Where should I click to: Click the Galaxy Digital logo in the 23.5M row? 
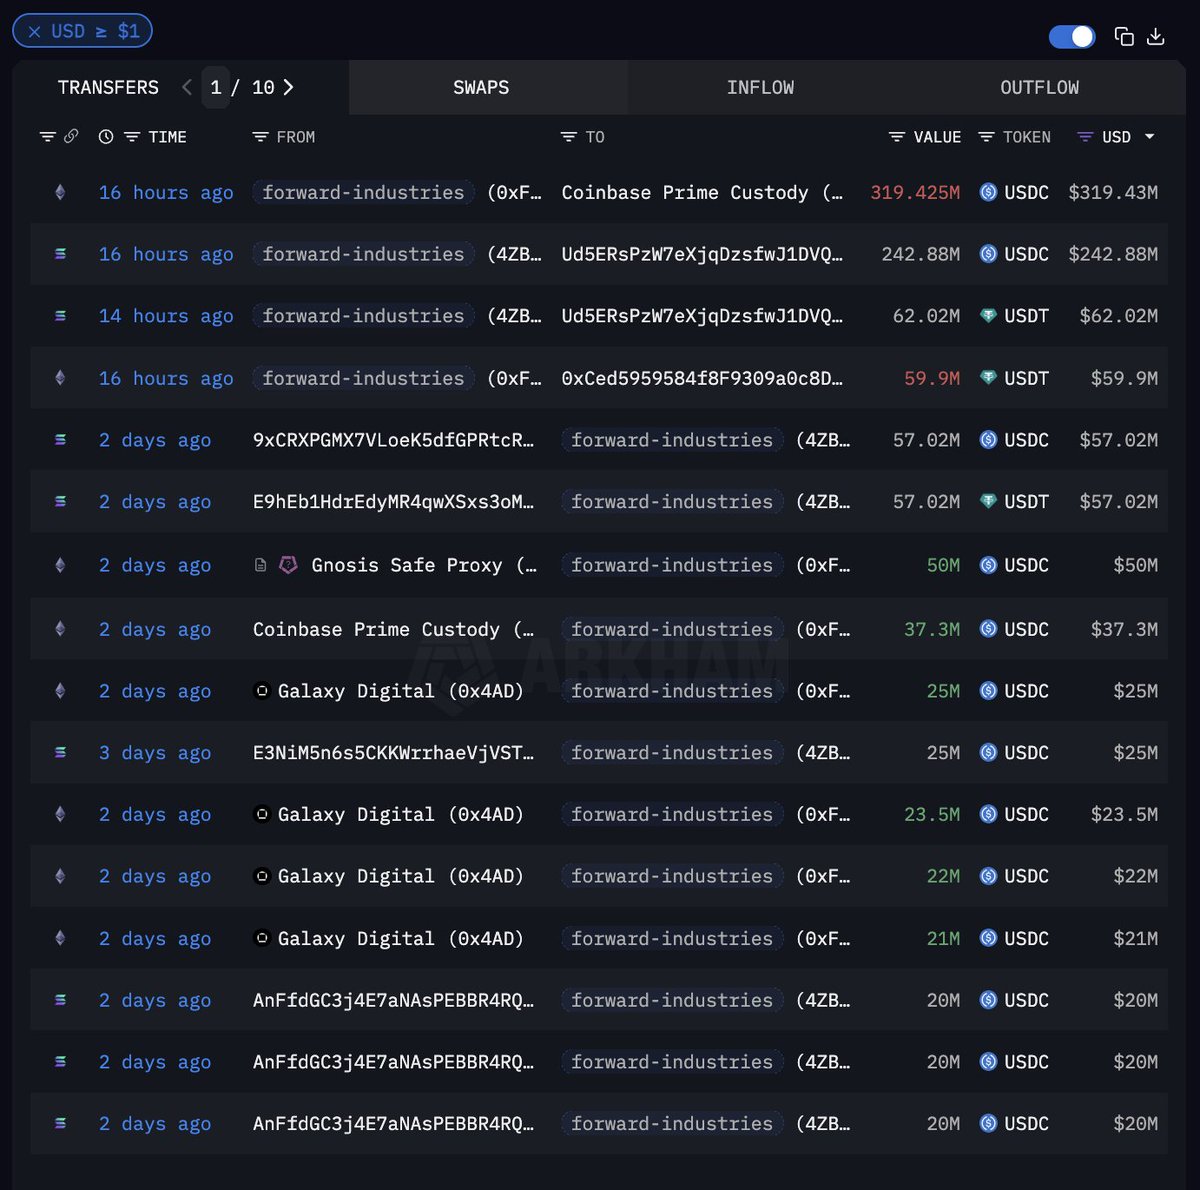(262, 814)
